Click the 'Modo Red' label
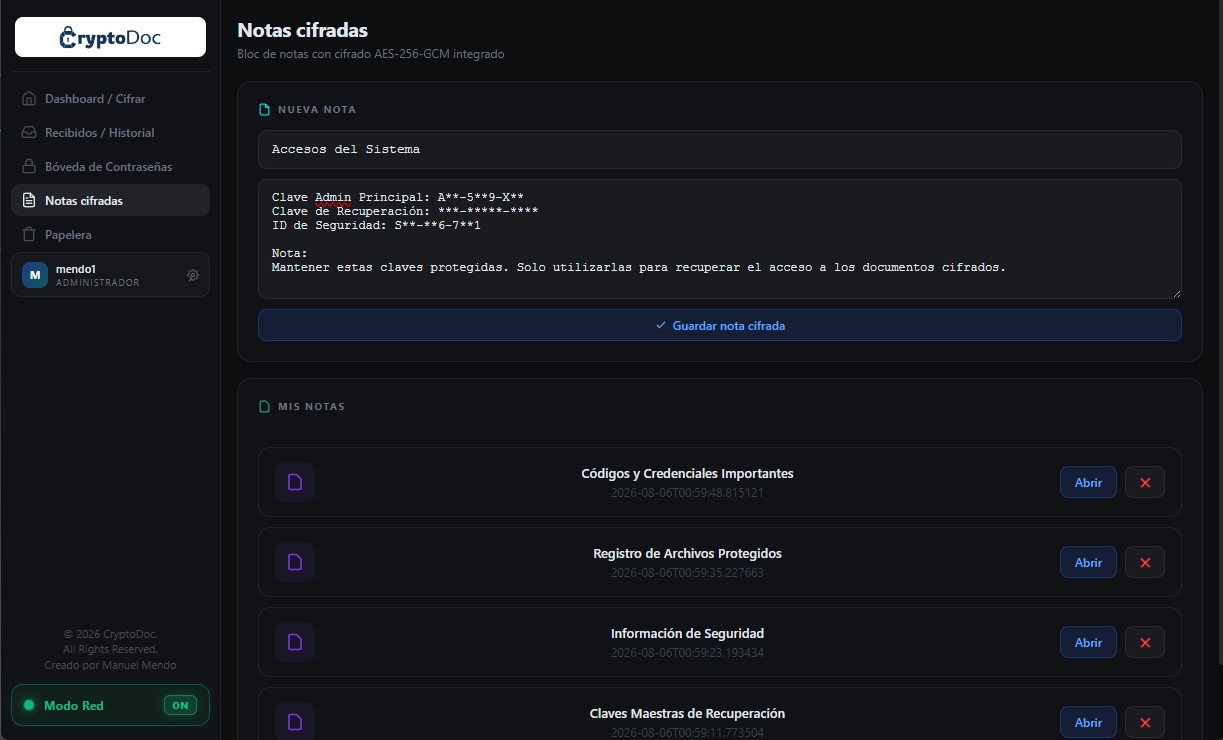Viewport: 1223px width, 740px height. pos(74,706)
